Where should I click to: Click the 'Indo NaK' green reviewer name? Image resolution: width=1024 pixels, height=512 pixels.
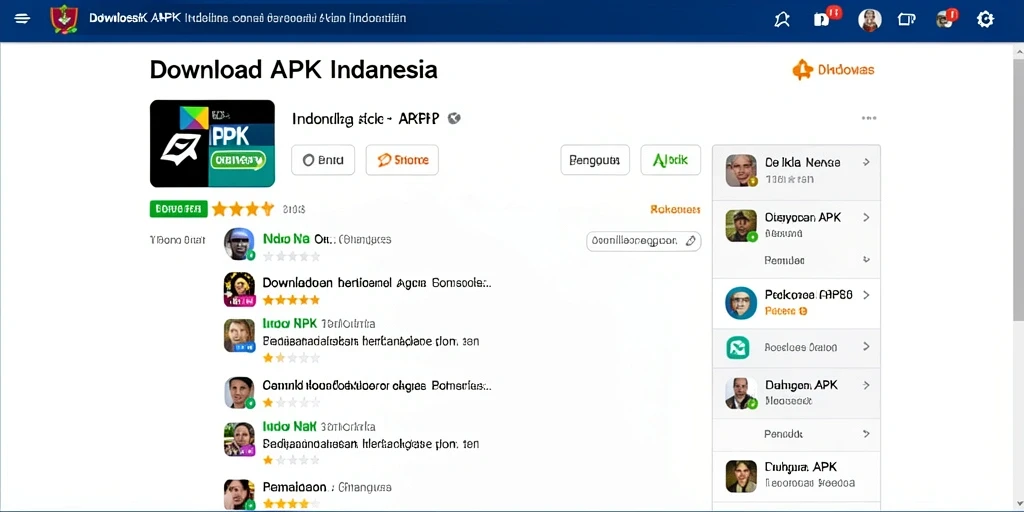[x=289, y=426]
